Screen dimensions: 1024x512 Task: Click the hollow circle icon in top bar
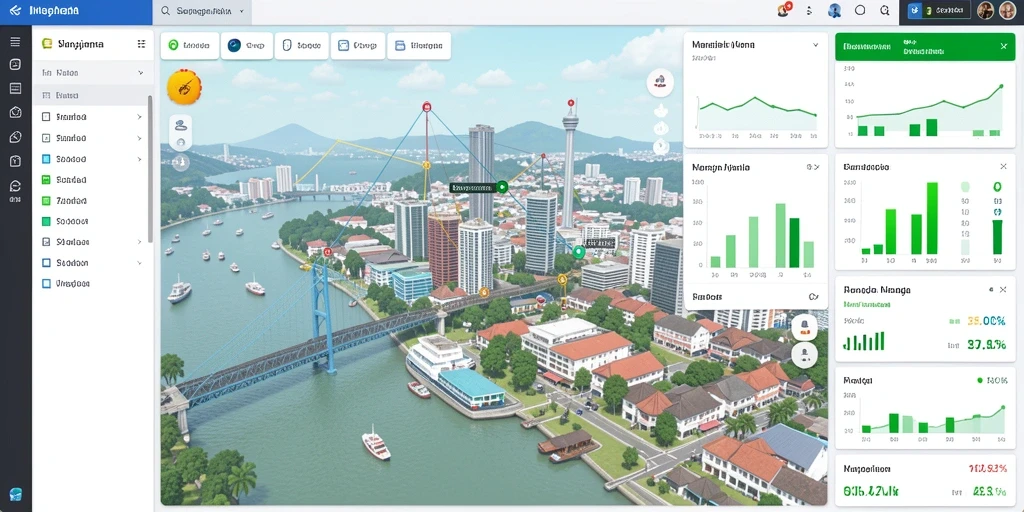(860, 10)
